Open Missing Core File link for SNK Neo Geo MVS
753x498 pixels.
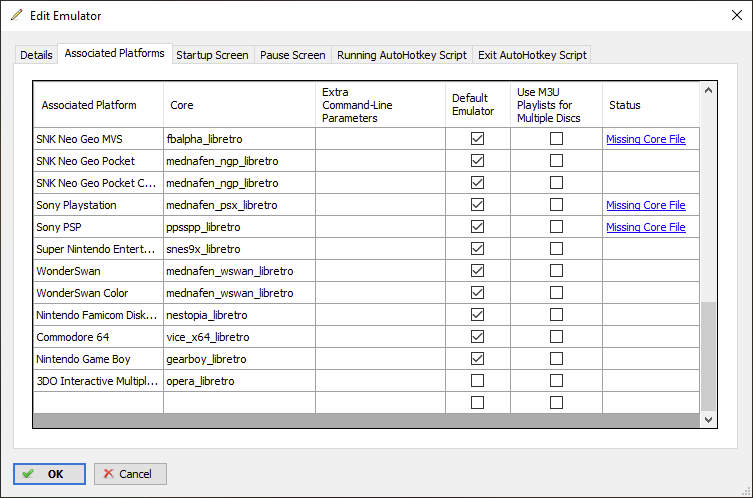click(645, 139)
